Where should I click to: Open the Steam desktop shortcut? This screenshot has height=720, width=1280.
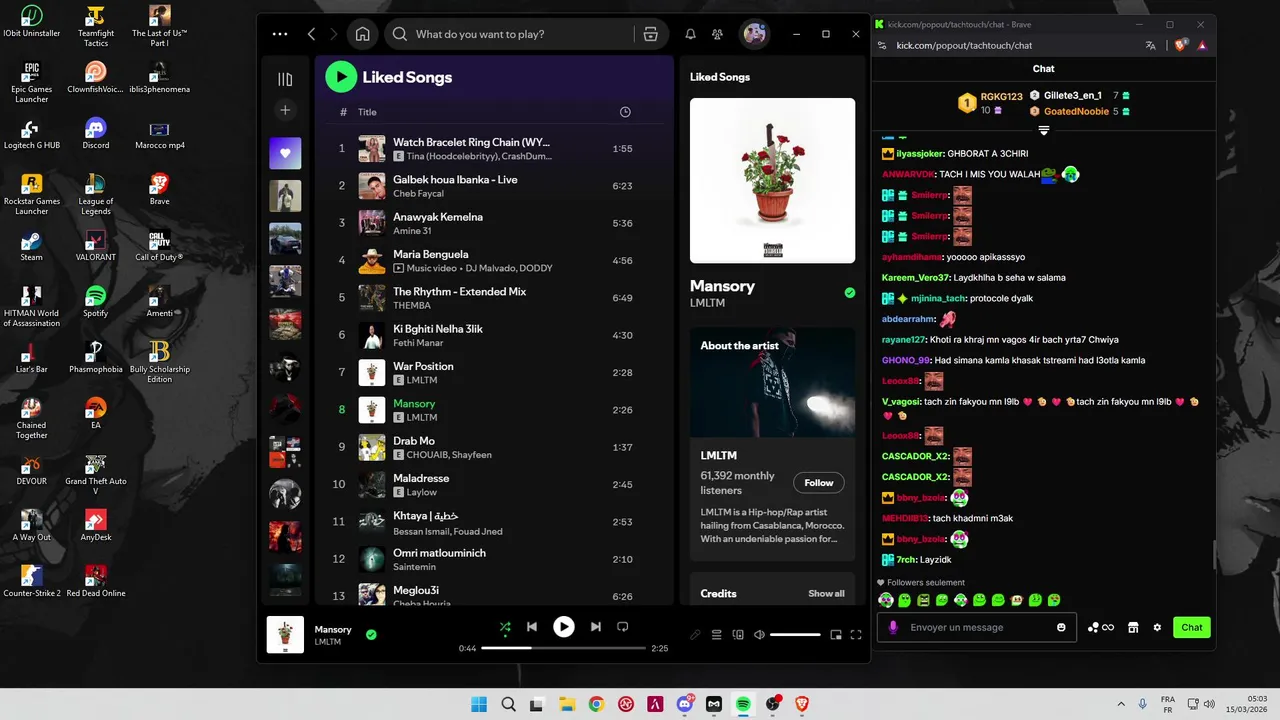32,245
